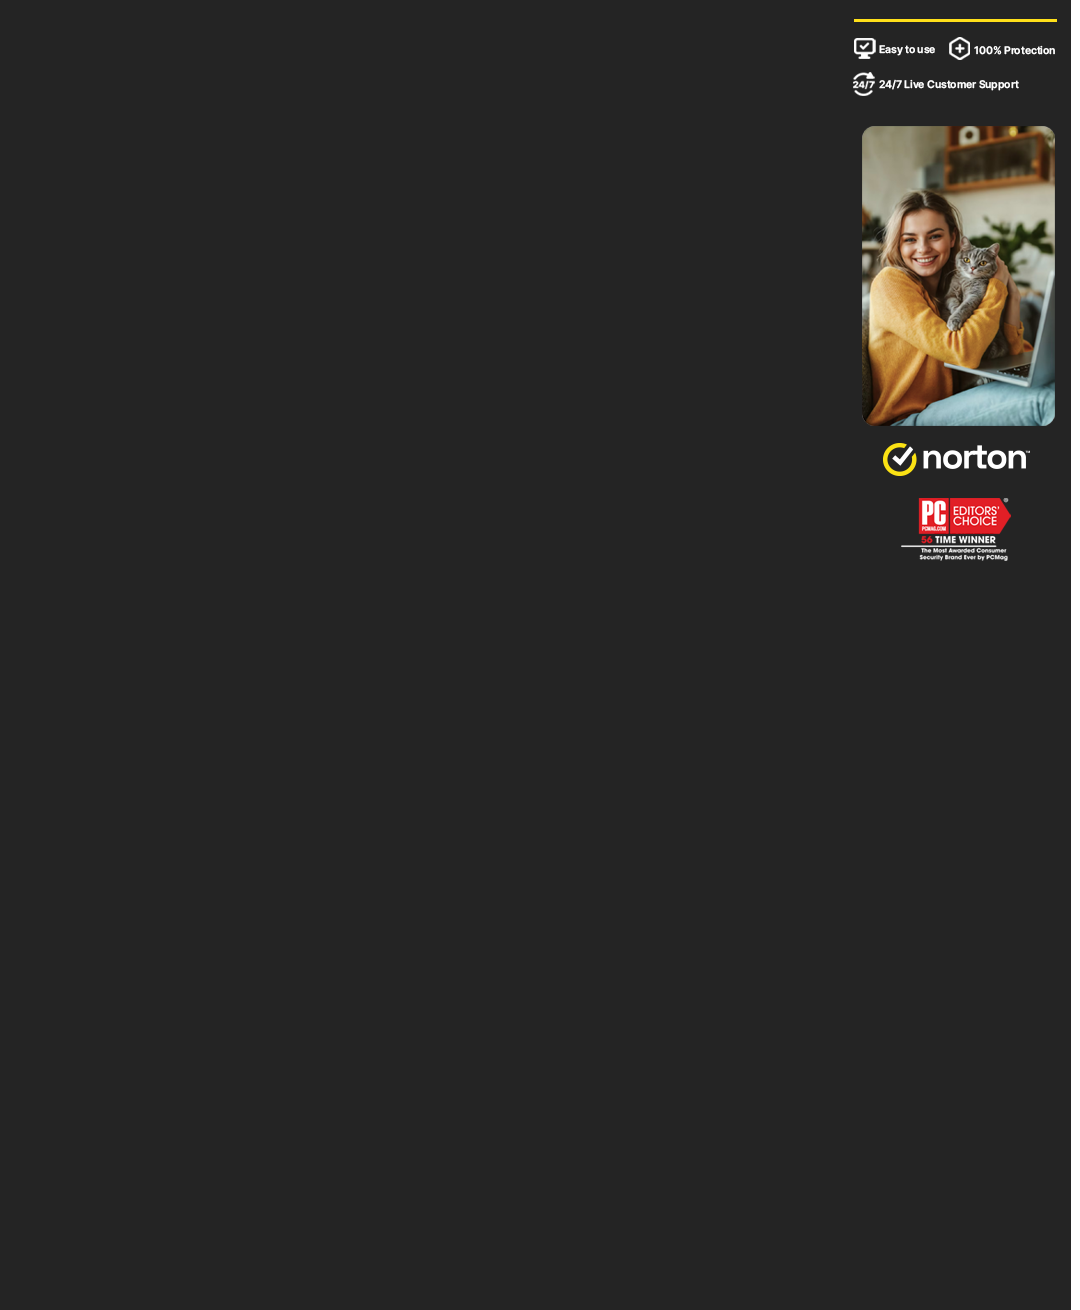
Task: Click the Easy to use text label
Action: [x=907, y=49]
